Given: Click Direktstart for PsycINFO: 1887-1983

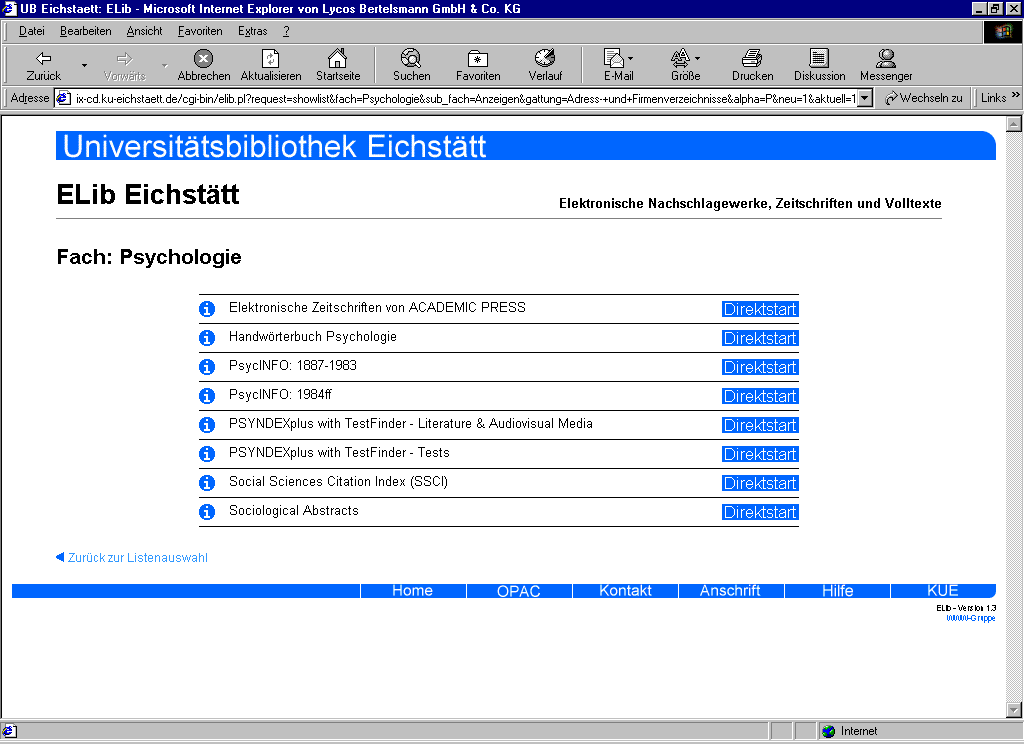Looking at the screenshot, I should point(760,367).
